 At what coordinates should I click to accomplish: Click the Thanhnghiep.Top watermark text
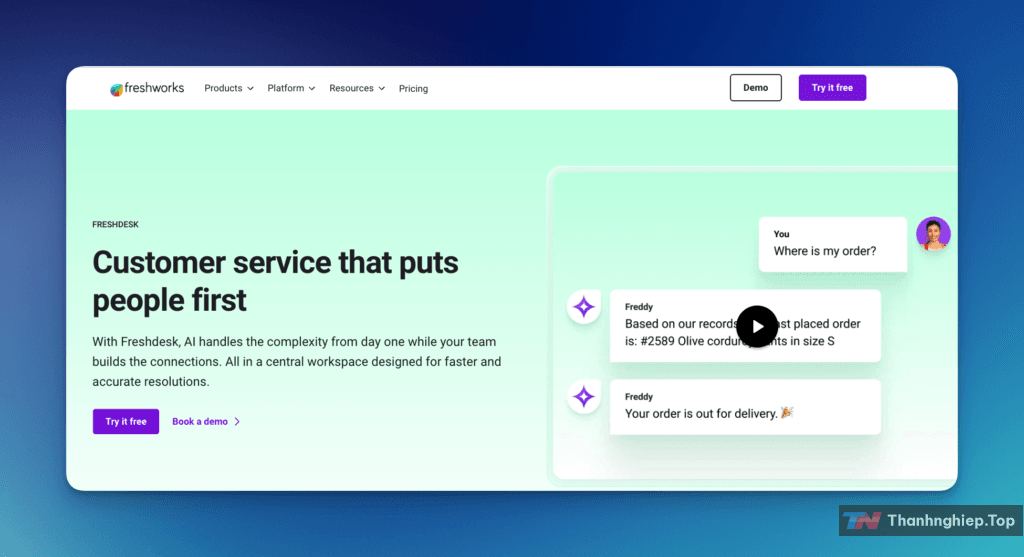(951, 521)
